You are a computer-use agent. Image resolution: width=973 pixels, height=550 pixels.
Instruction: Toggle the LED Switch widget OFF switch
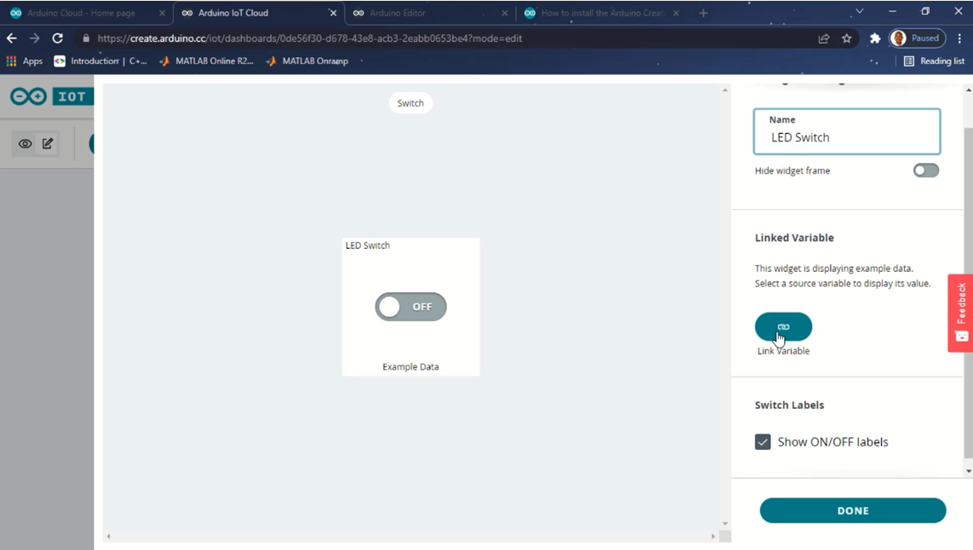coord(411,307)
